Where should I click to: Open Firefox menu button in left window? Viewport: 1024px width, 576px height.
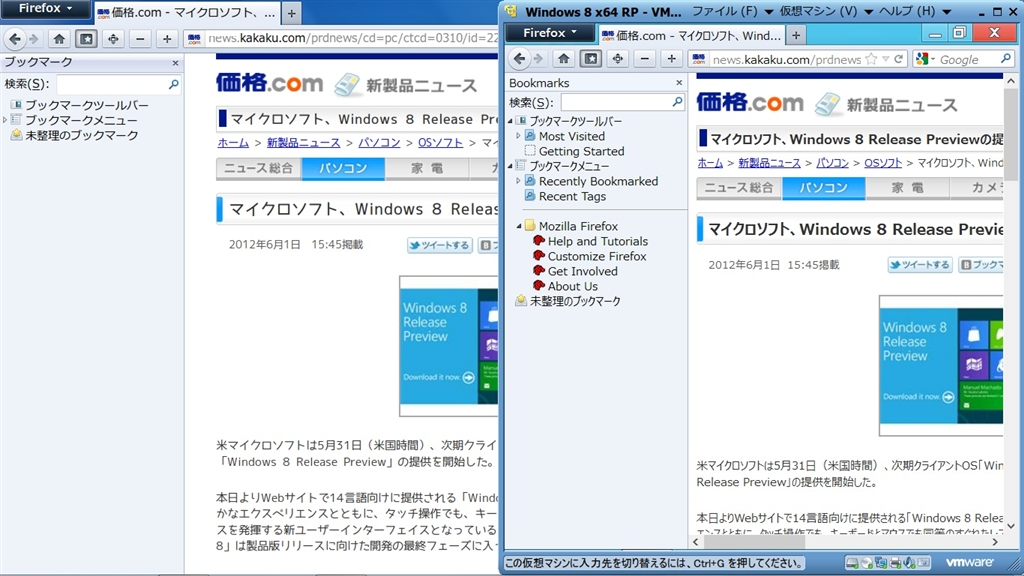pos(45,8)
